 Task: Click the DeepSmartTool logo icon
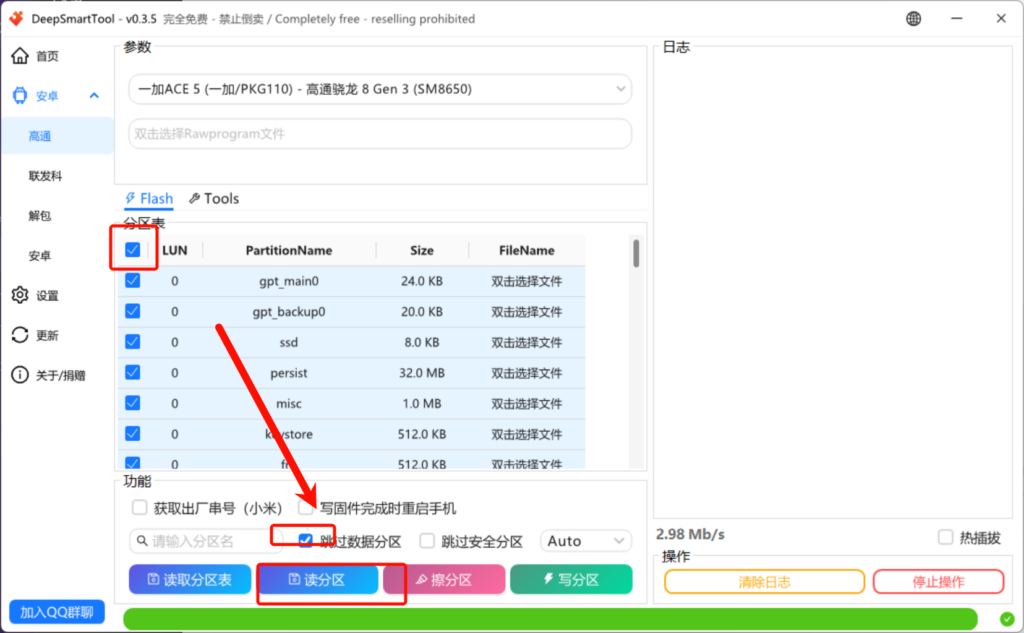(x=17, y=19)
